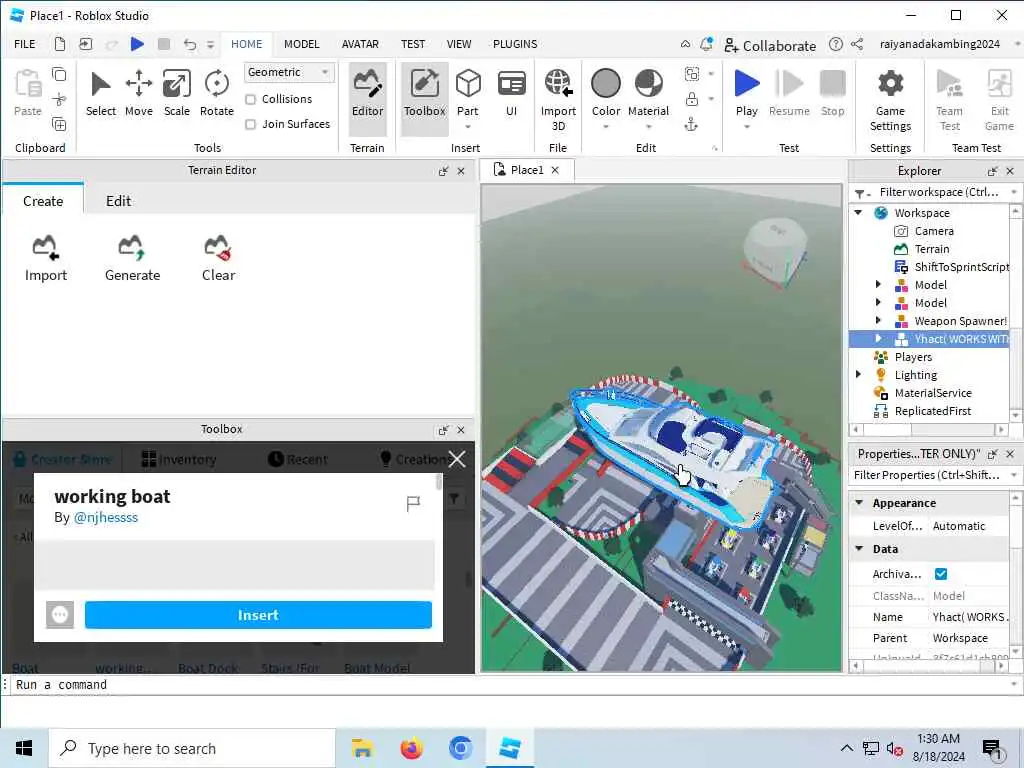The image size is (1024, 768).
Task: Expand the Lighting node
Action: pos(858,374)
